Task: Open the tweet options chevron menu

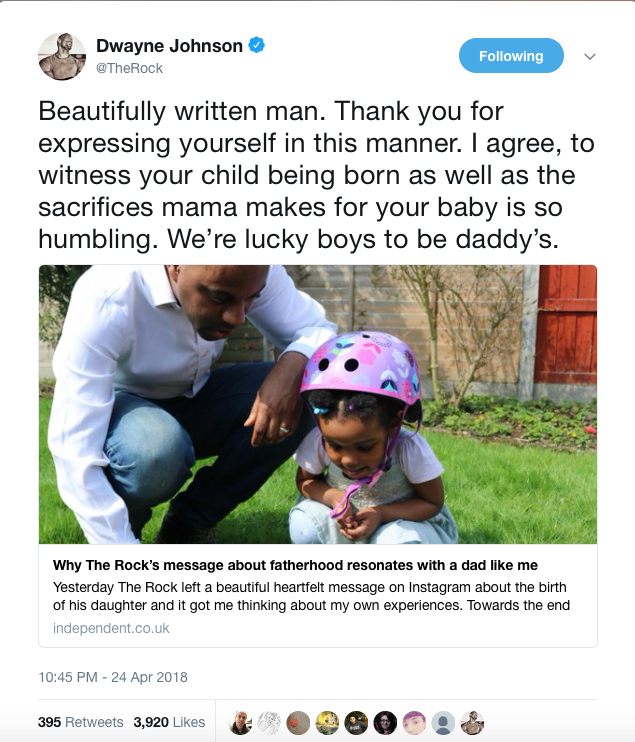Action: pyautogui.click(x=590, y=57)
